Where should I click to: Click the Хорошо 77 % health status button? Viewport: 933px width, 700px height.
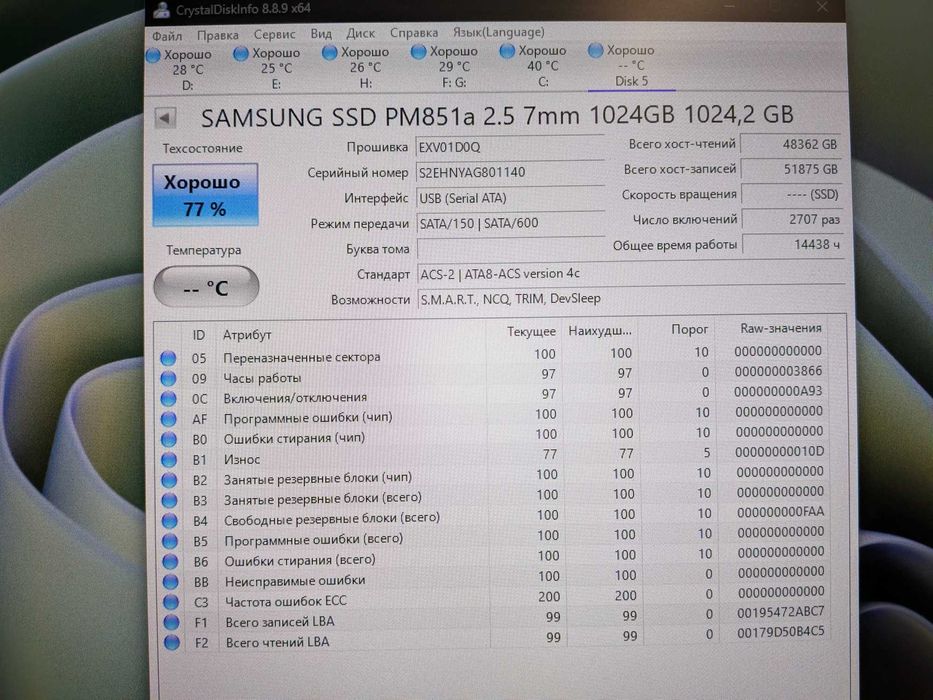(x=205, y=195)
